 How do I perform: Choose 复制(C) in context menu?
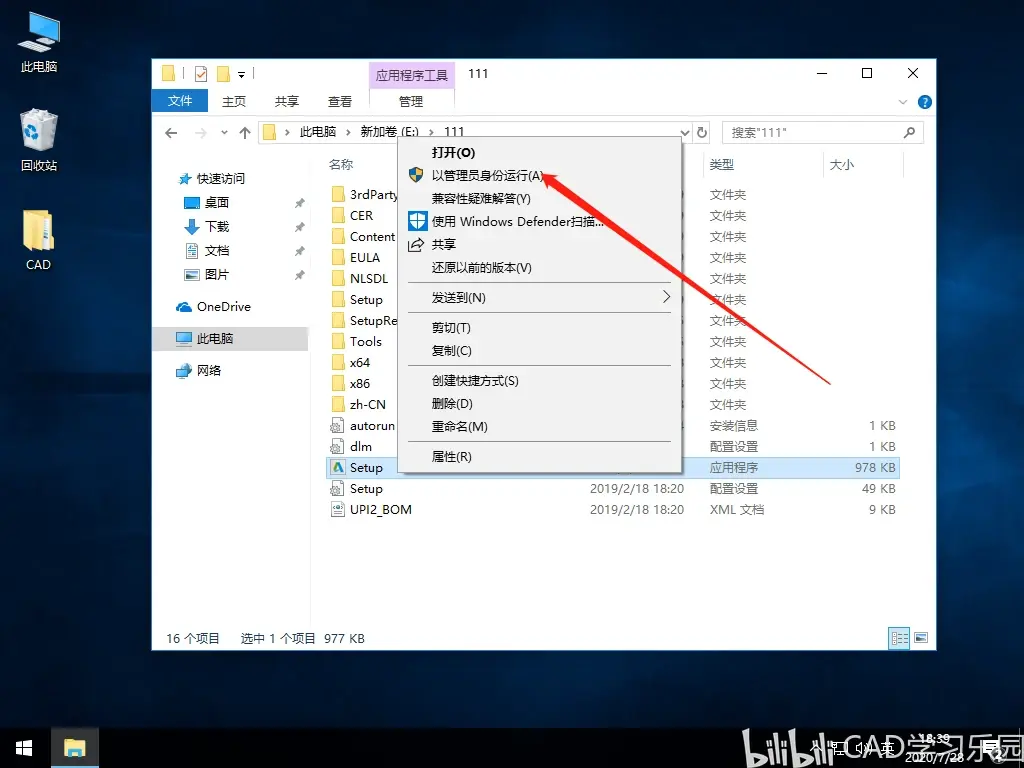tap(539, 351)
